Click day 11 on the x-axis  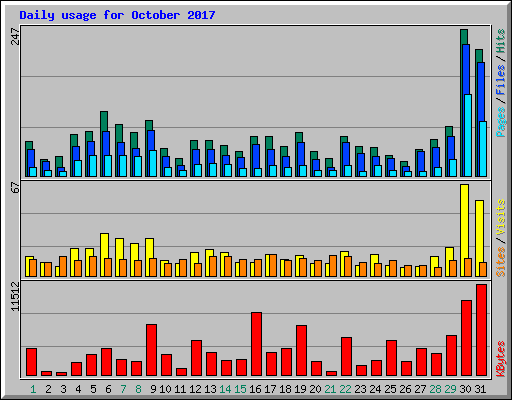click(x=180, y=389)
